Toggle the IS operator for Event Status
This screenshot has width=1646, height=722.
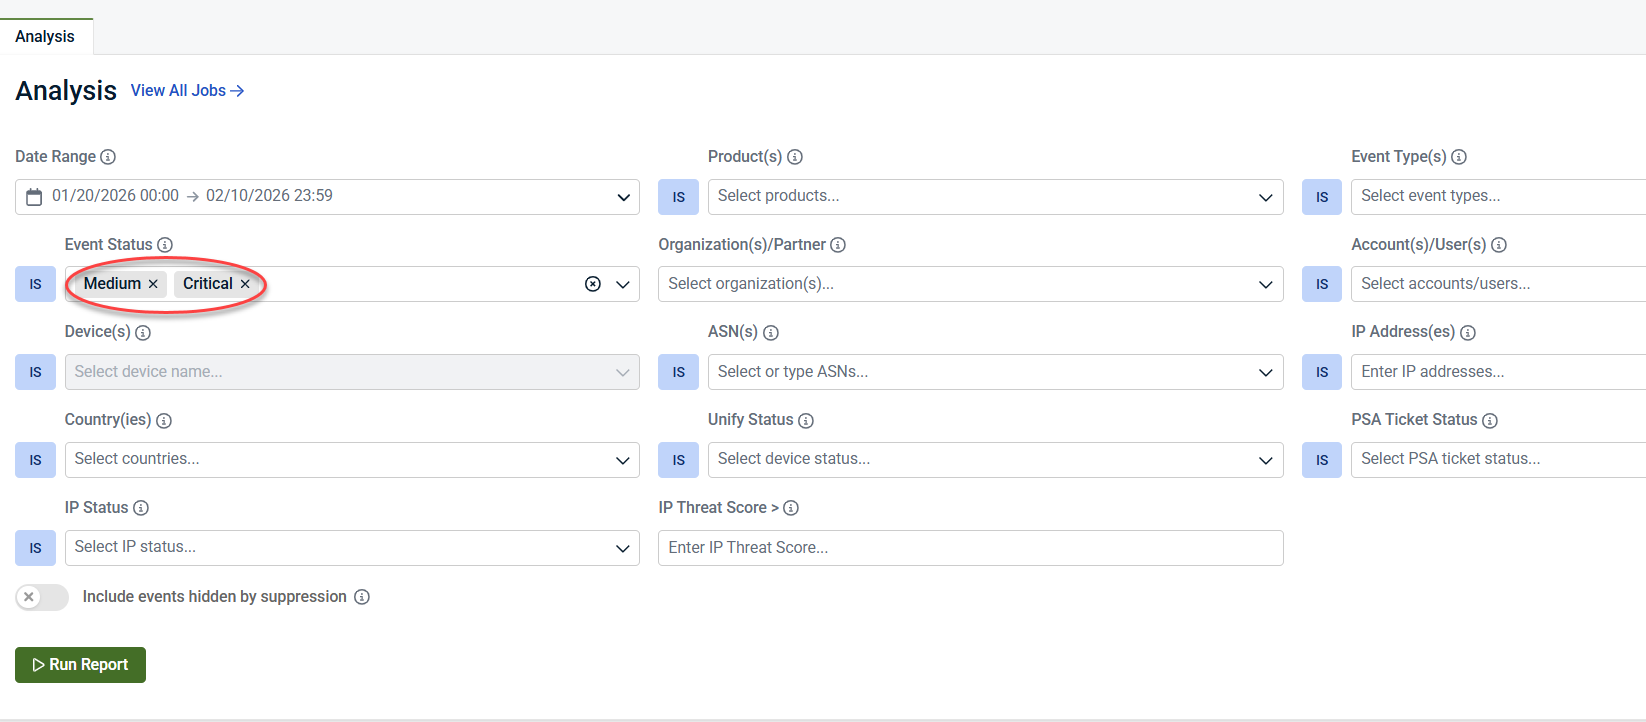pos(35,284)
